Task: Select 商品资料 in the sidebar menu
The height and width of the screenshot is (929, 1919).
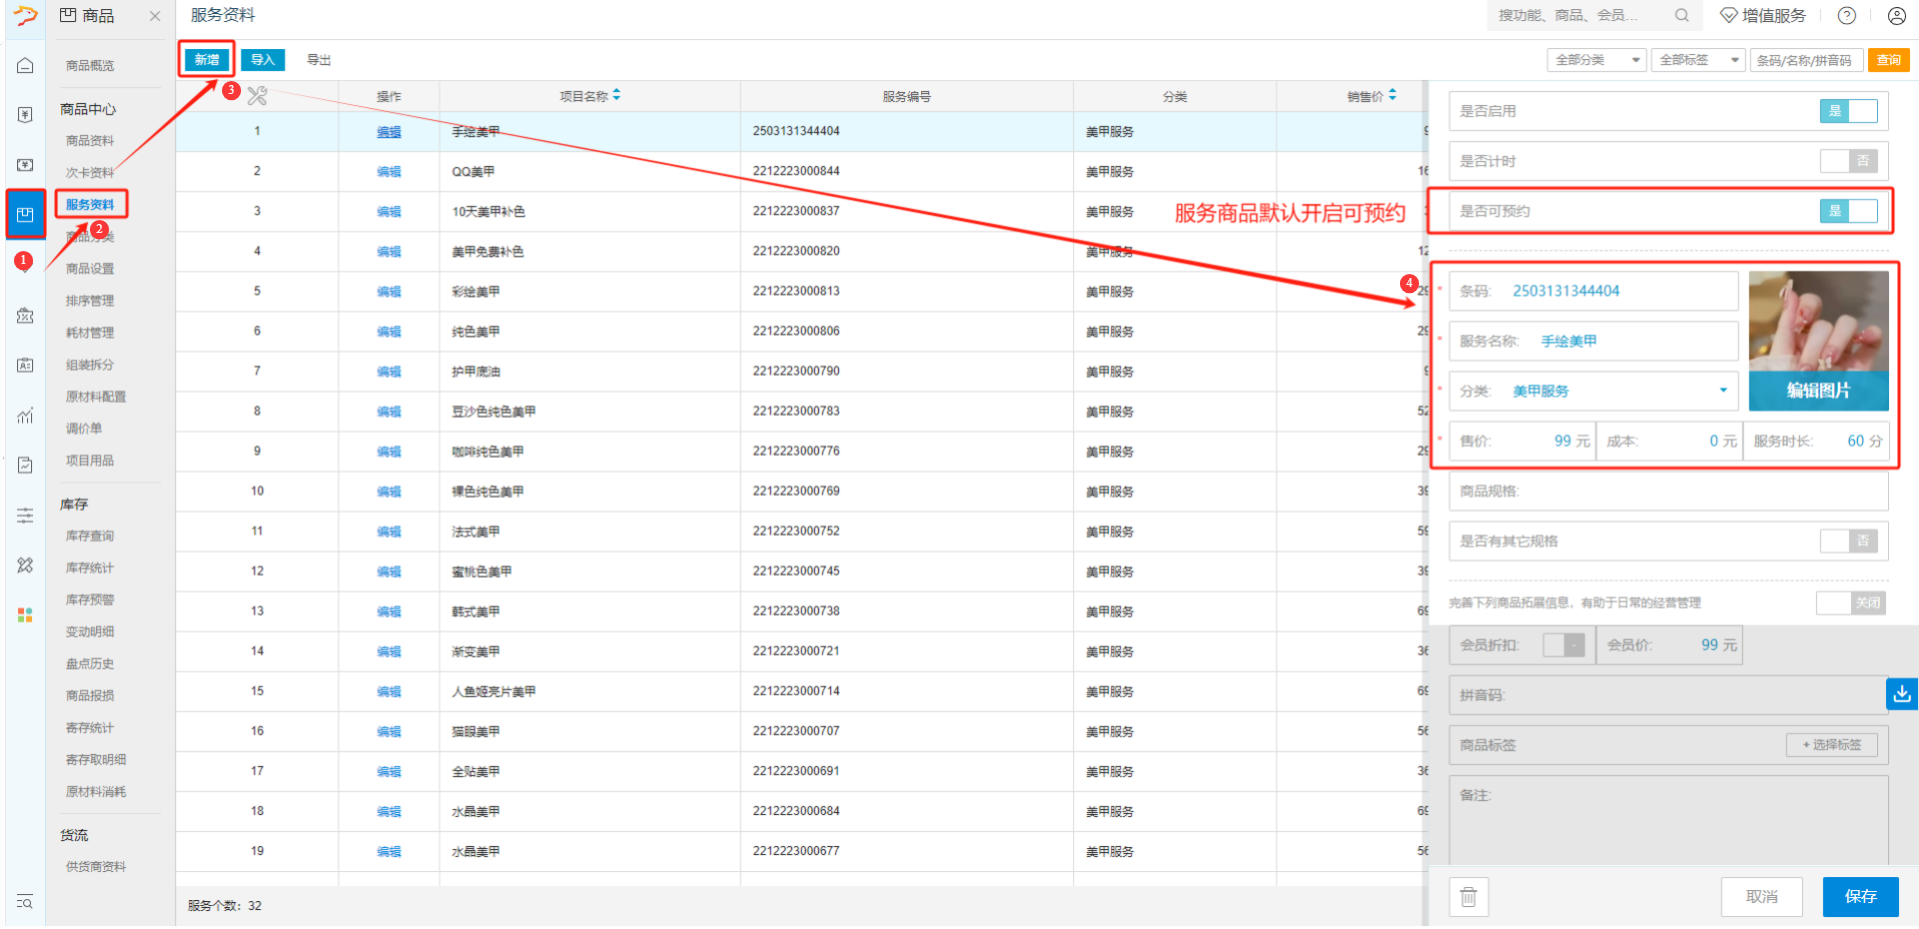Action: [90, 141]
